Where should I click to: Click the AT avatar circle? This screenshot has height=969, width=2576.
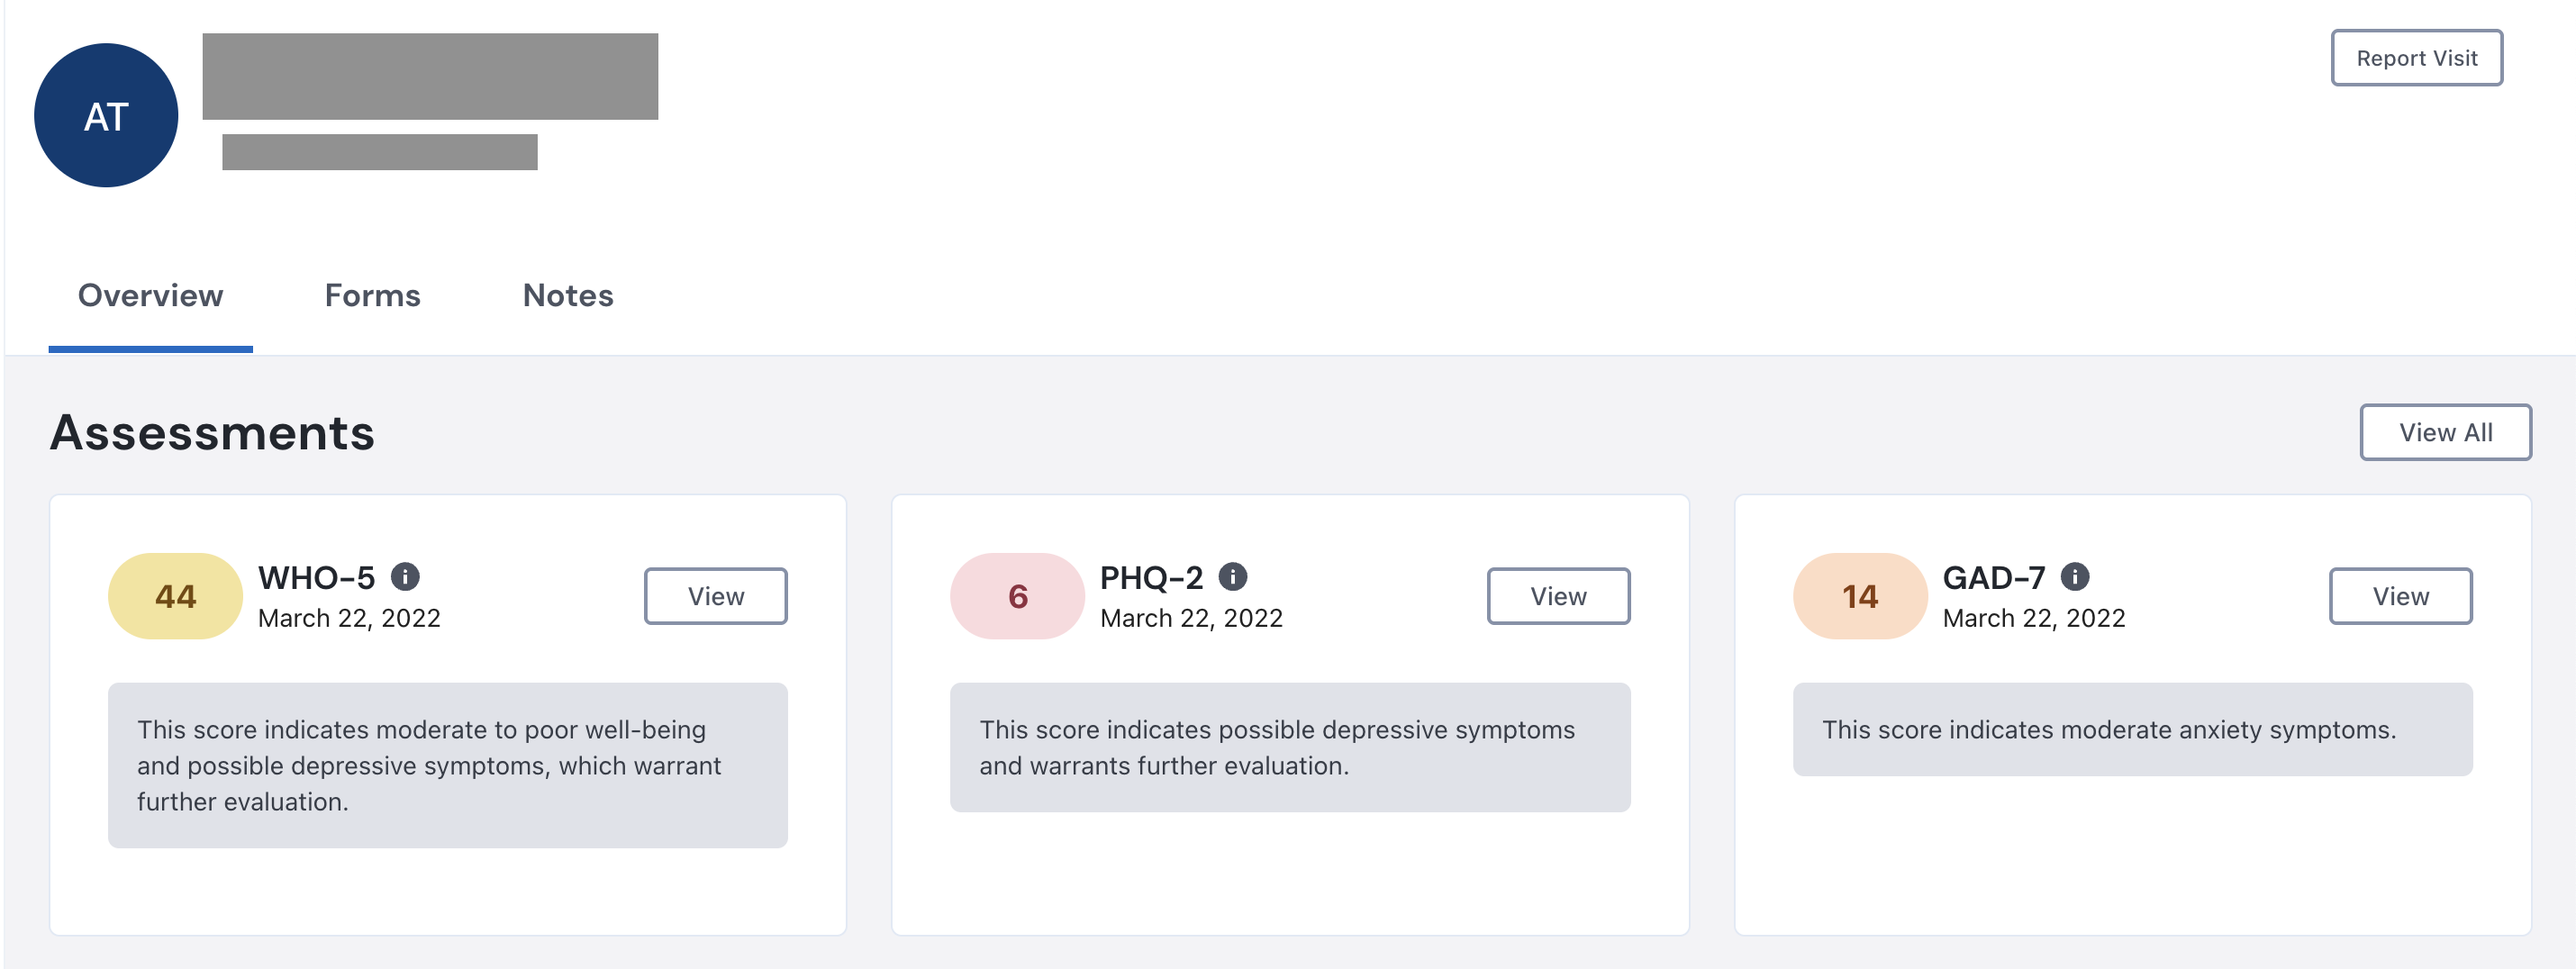coord(106,116)
